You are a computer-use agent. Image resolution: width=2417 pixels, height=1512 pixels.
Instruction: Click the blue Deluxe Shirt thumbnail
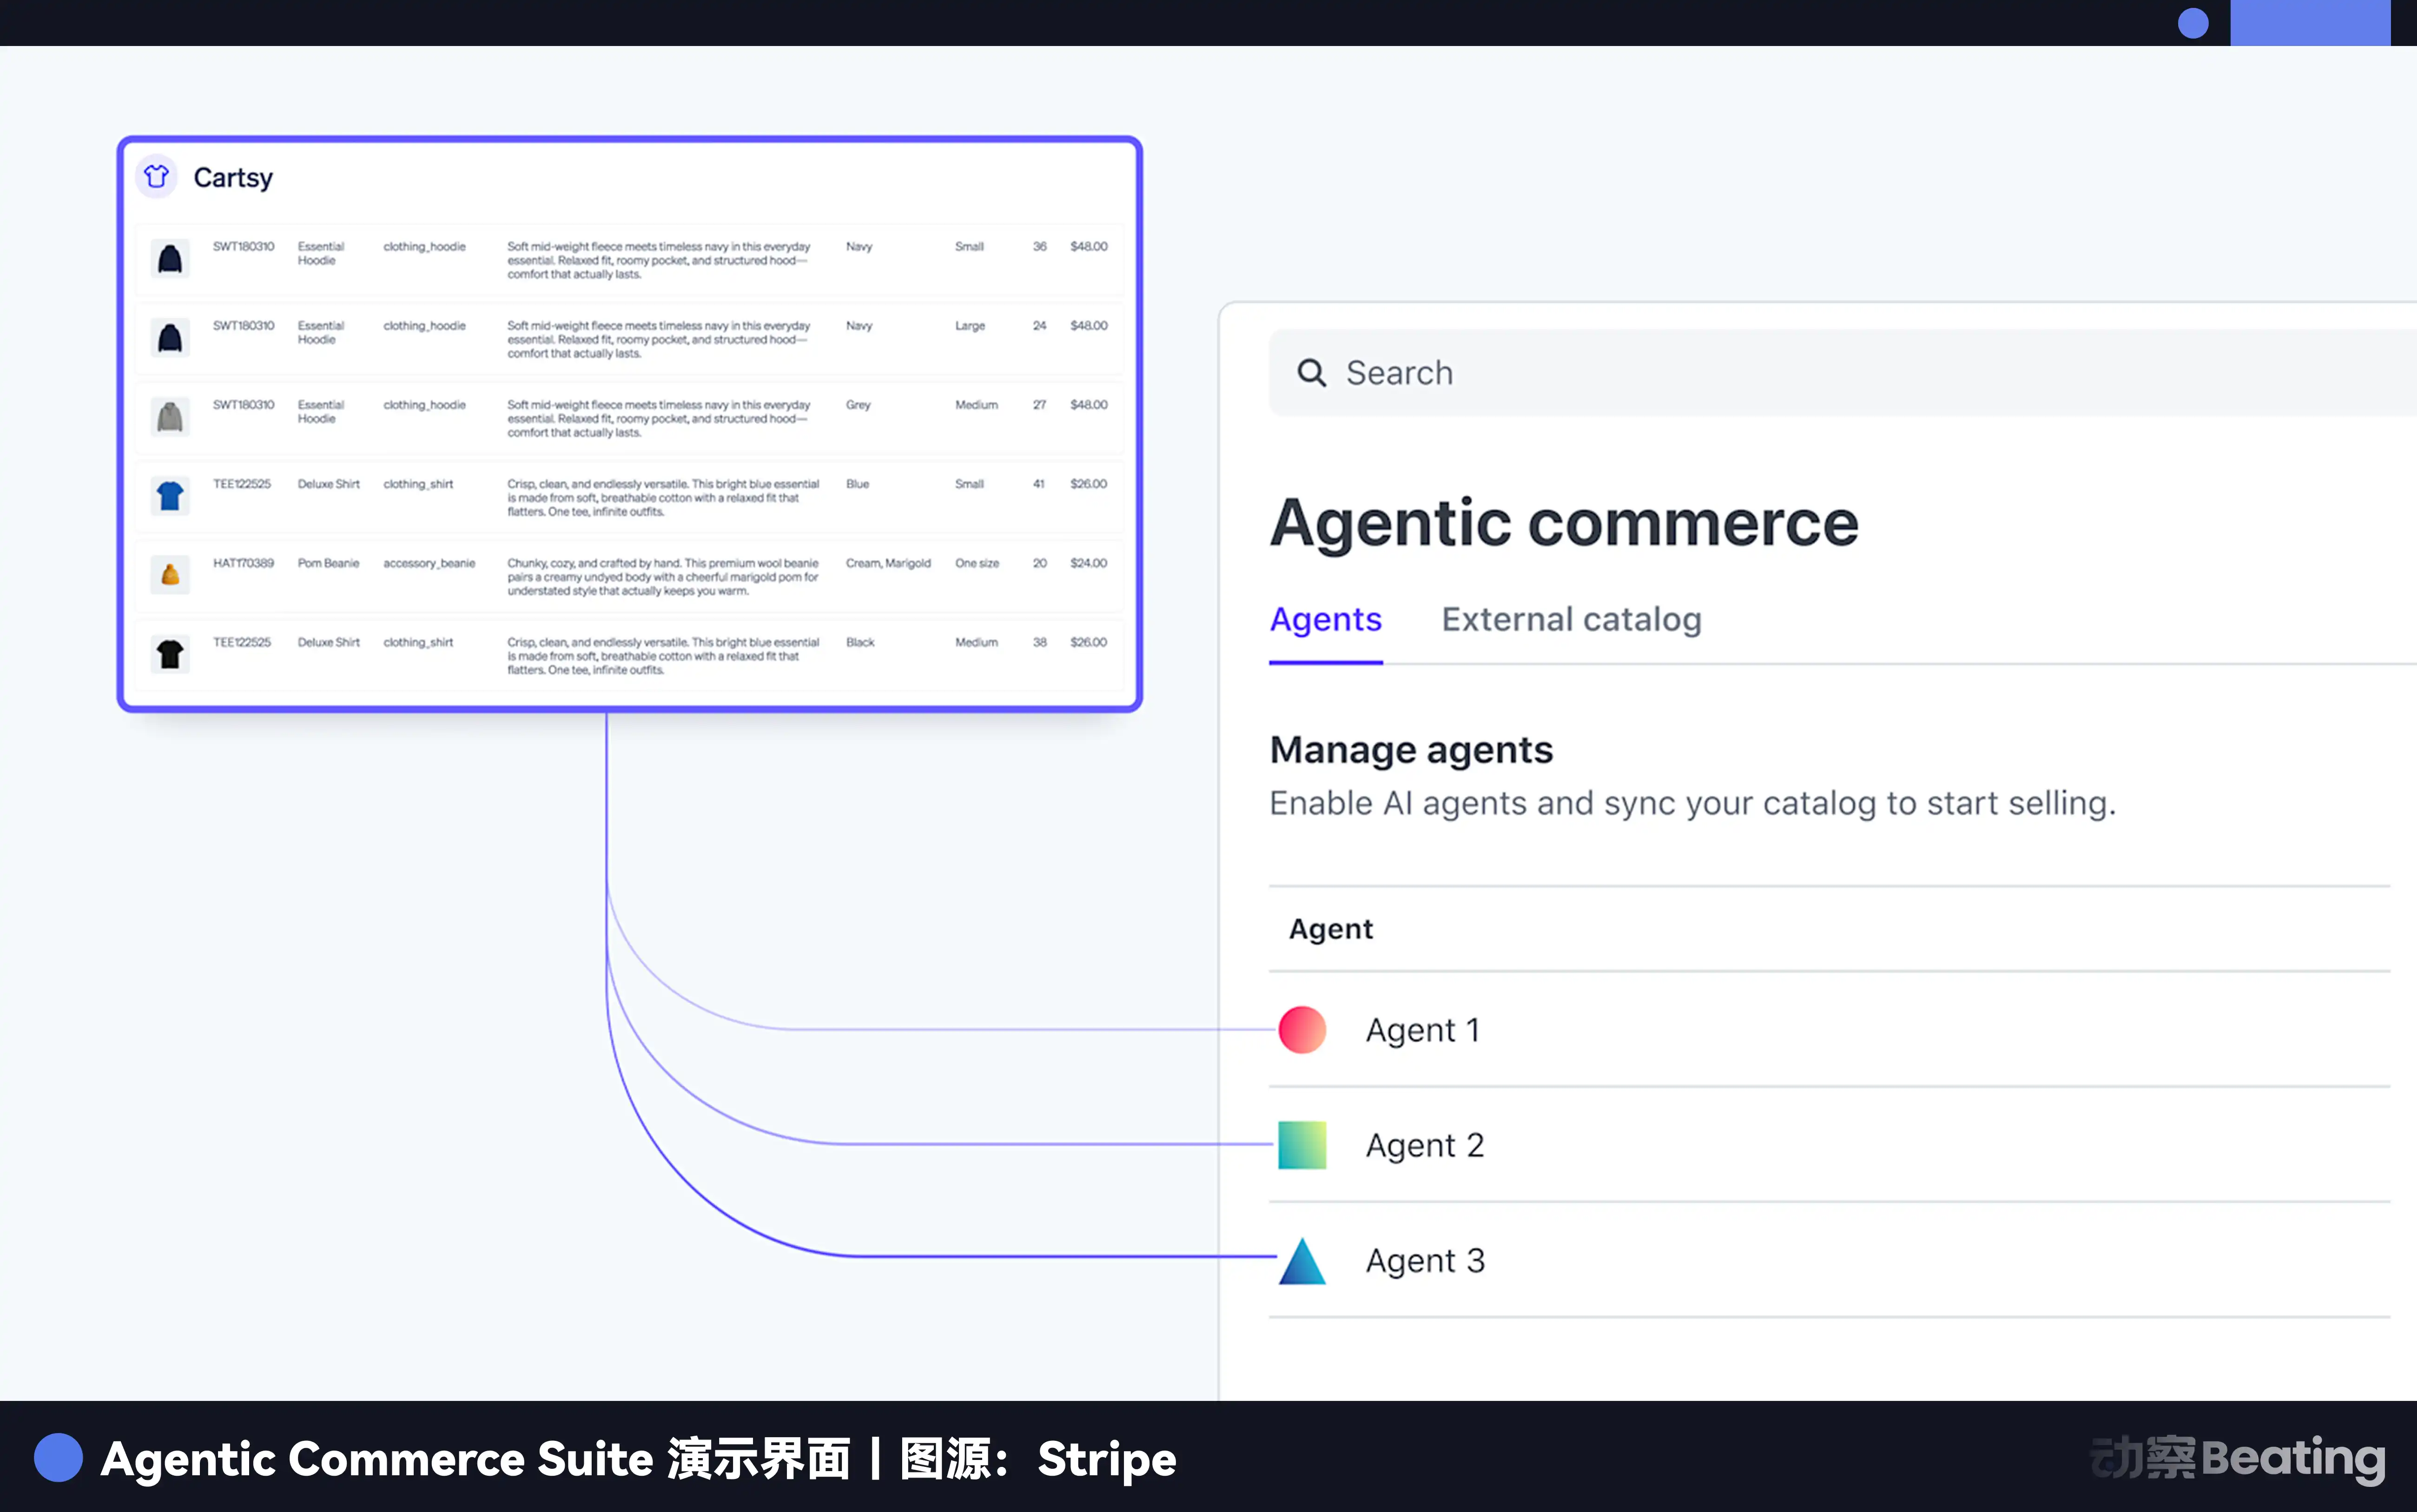click(170, 496)
